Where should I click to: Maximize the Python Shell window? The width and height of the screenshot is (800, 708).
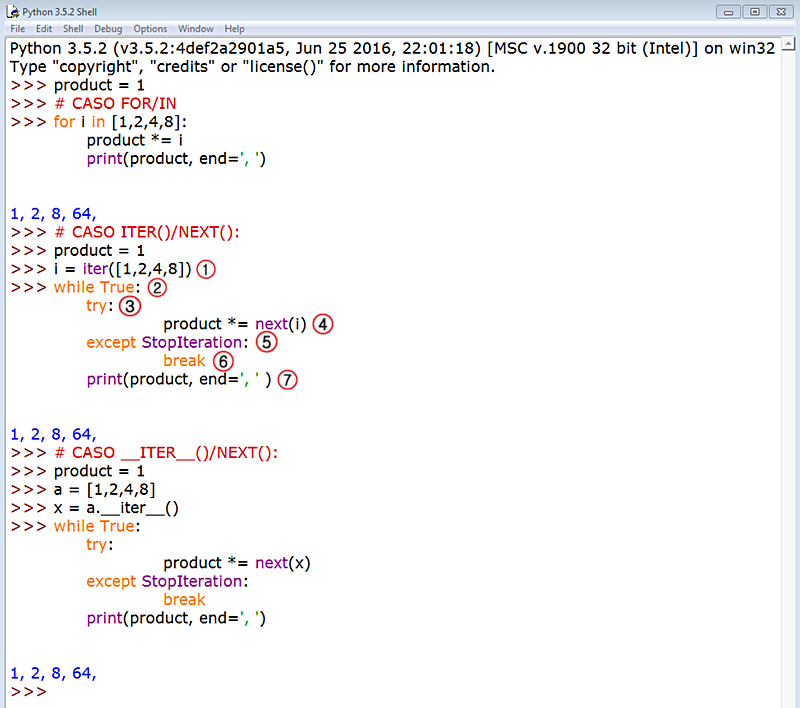coord(755,12)
